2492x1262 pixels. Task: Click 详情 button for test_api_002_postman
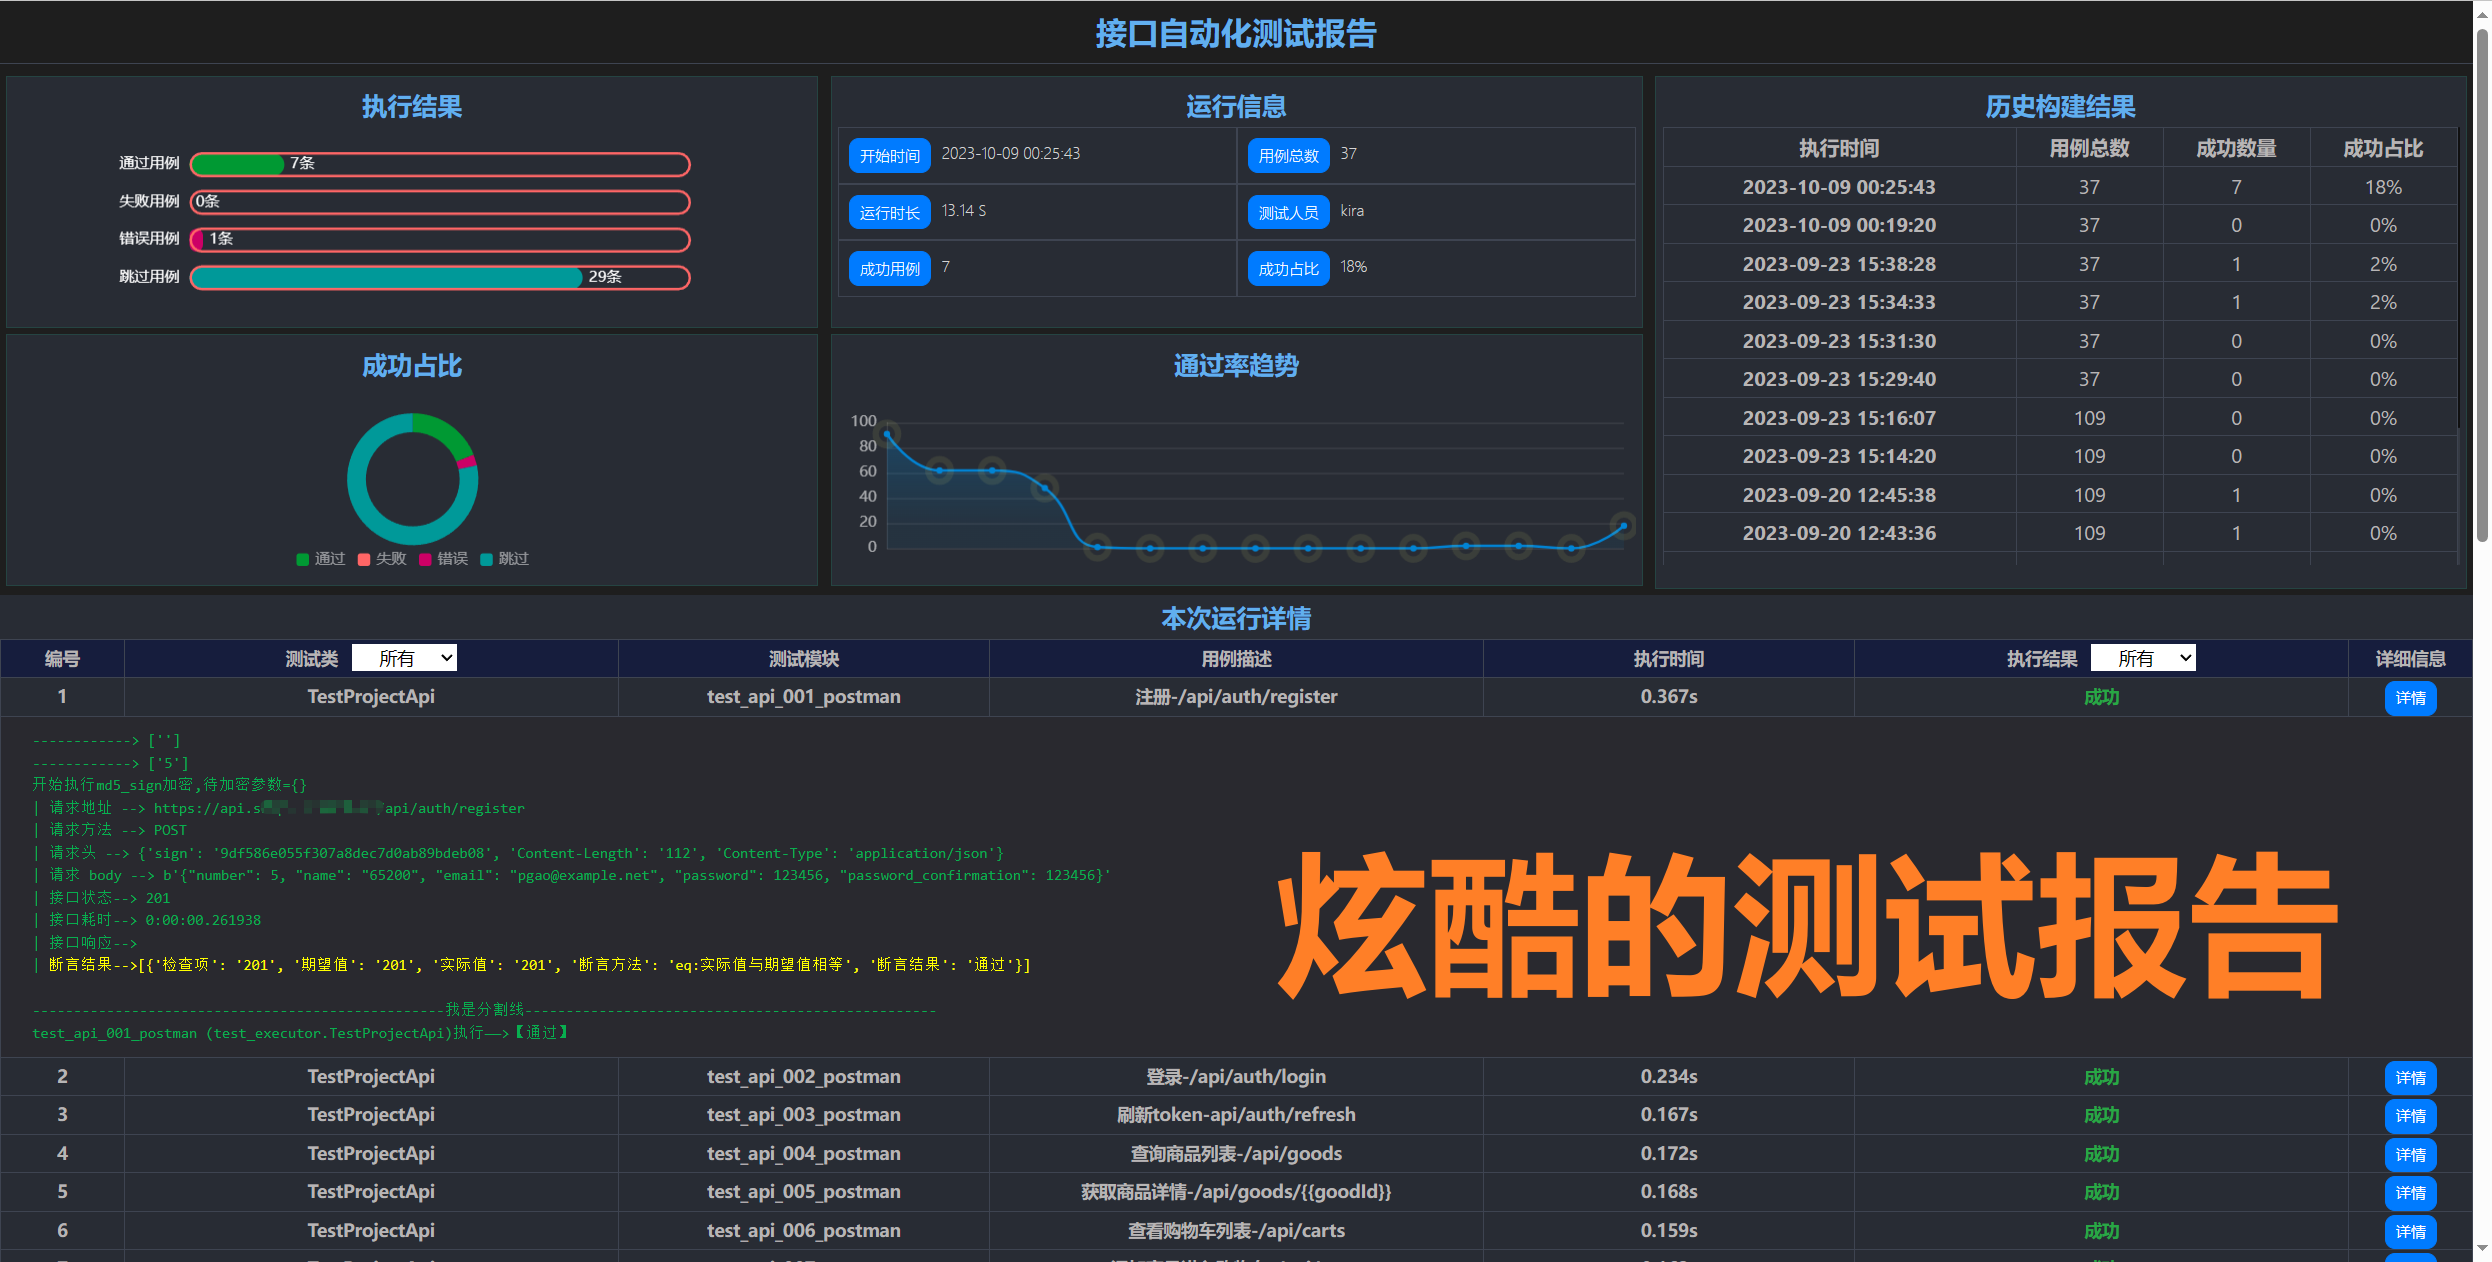pyautogui.click(x=2410, y=1078)
